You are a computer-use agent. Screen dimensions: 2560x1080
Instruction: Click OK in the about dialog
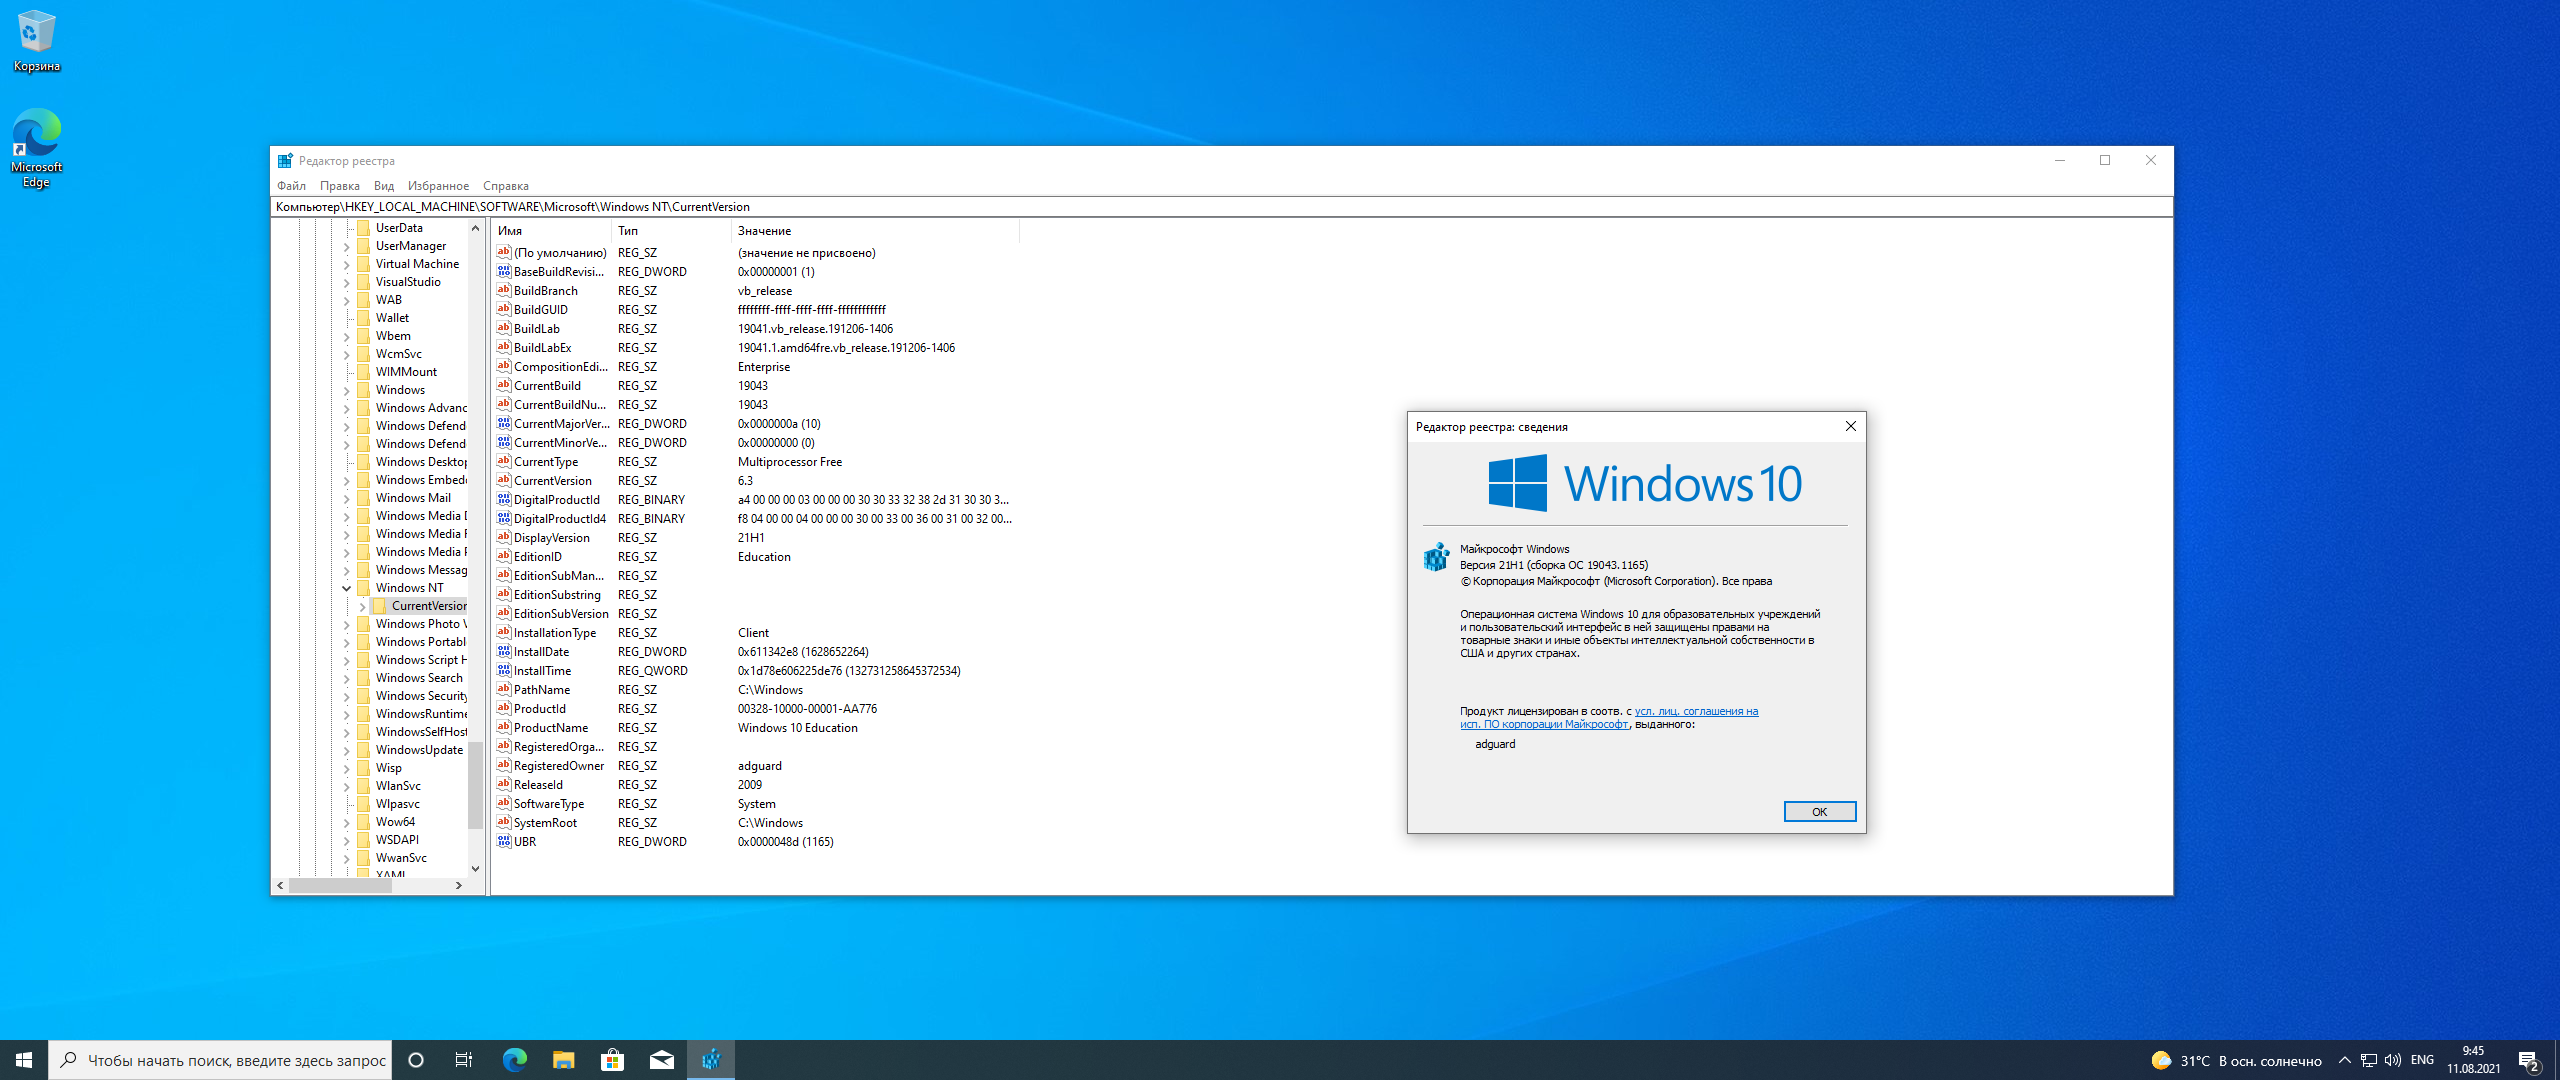pos(1819,812)
